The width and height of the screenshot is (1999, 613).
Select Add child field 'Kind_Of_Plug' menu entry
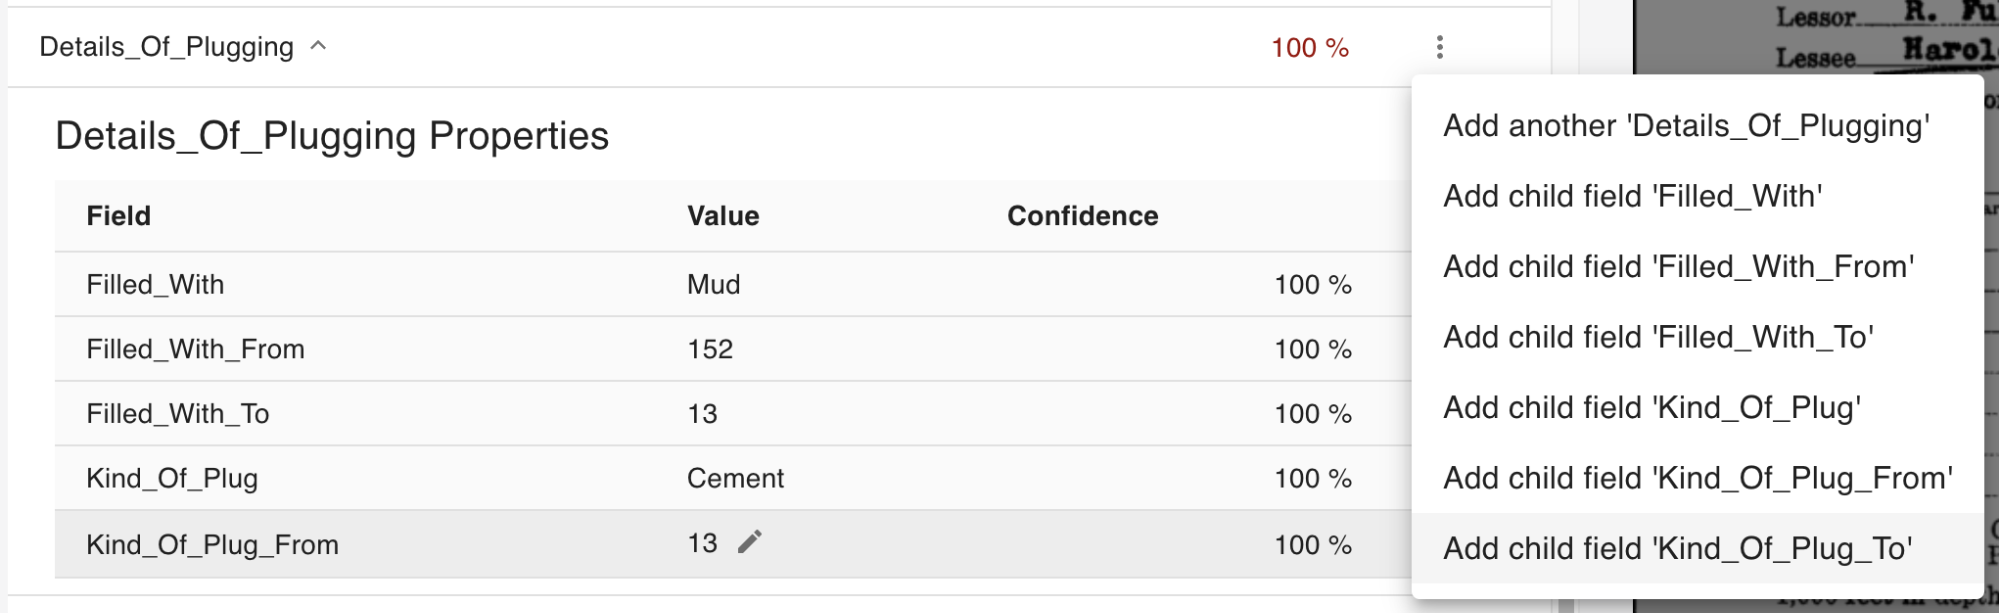click(x=1651, y=408)
